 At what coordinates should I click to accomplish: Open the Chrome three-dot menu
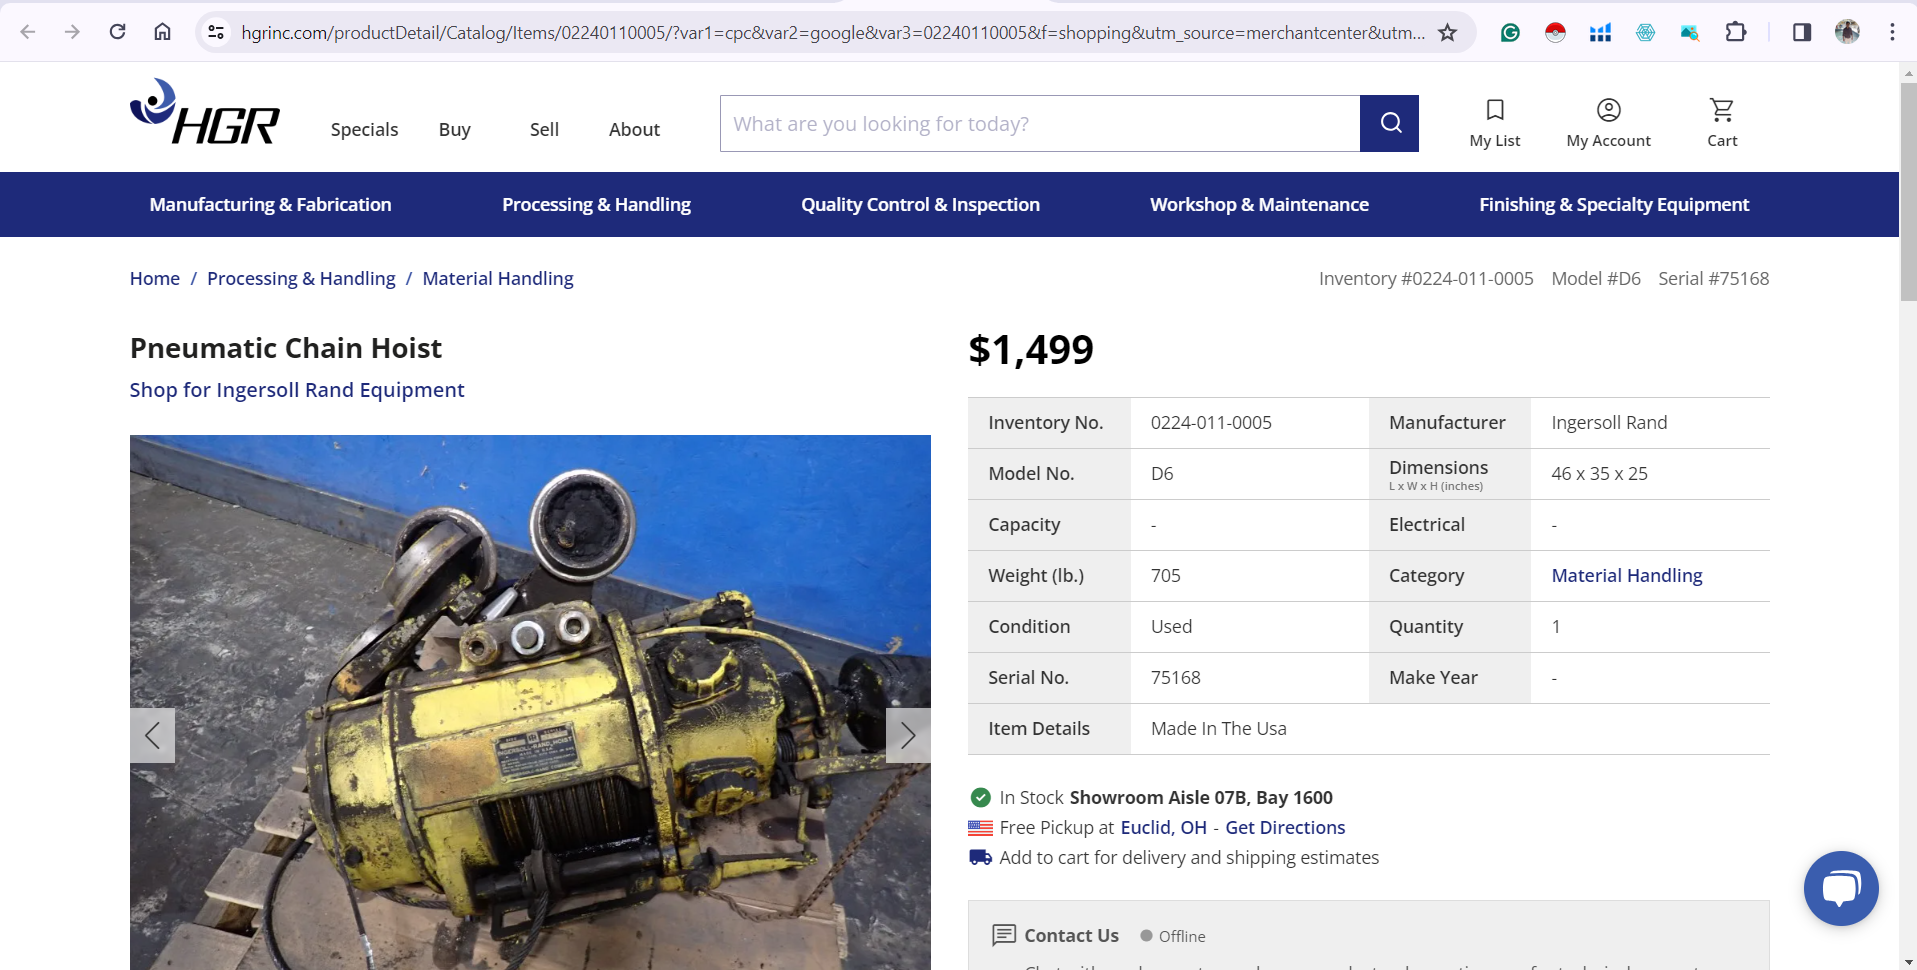1892,32
